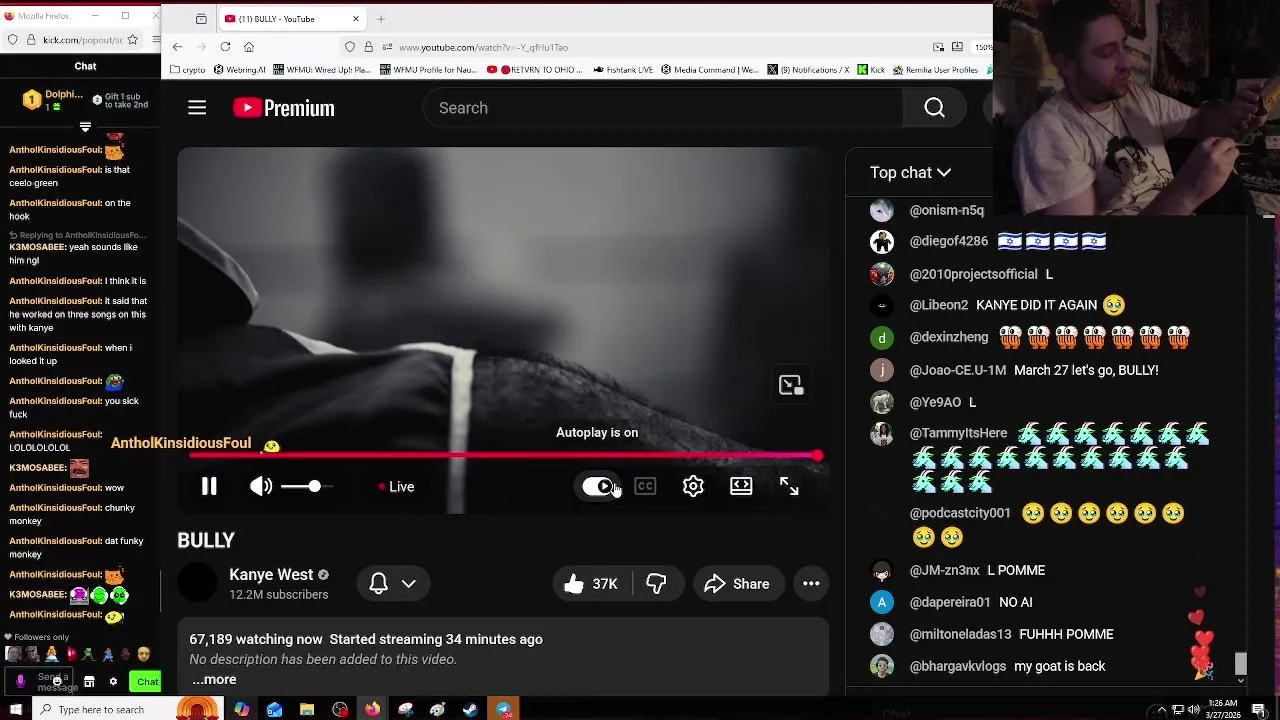1280x720 pixels.
Task: Like the video with 37K thumbs up
Action: [x=591, y=584]
